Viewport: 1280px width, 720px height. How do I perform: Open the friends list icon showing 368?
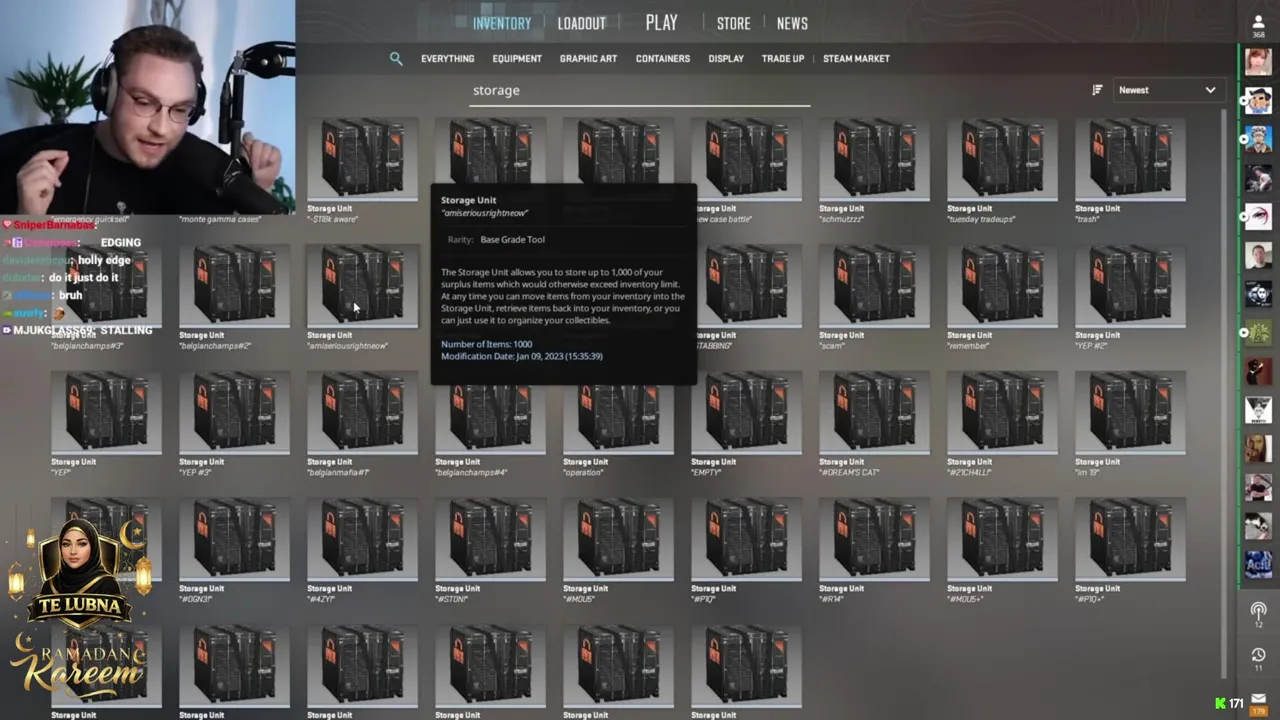click(1258, 25)
